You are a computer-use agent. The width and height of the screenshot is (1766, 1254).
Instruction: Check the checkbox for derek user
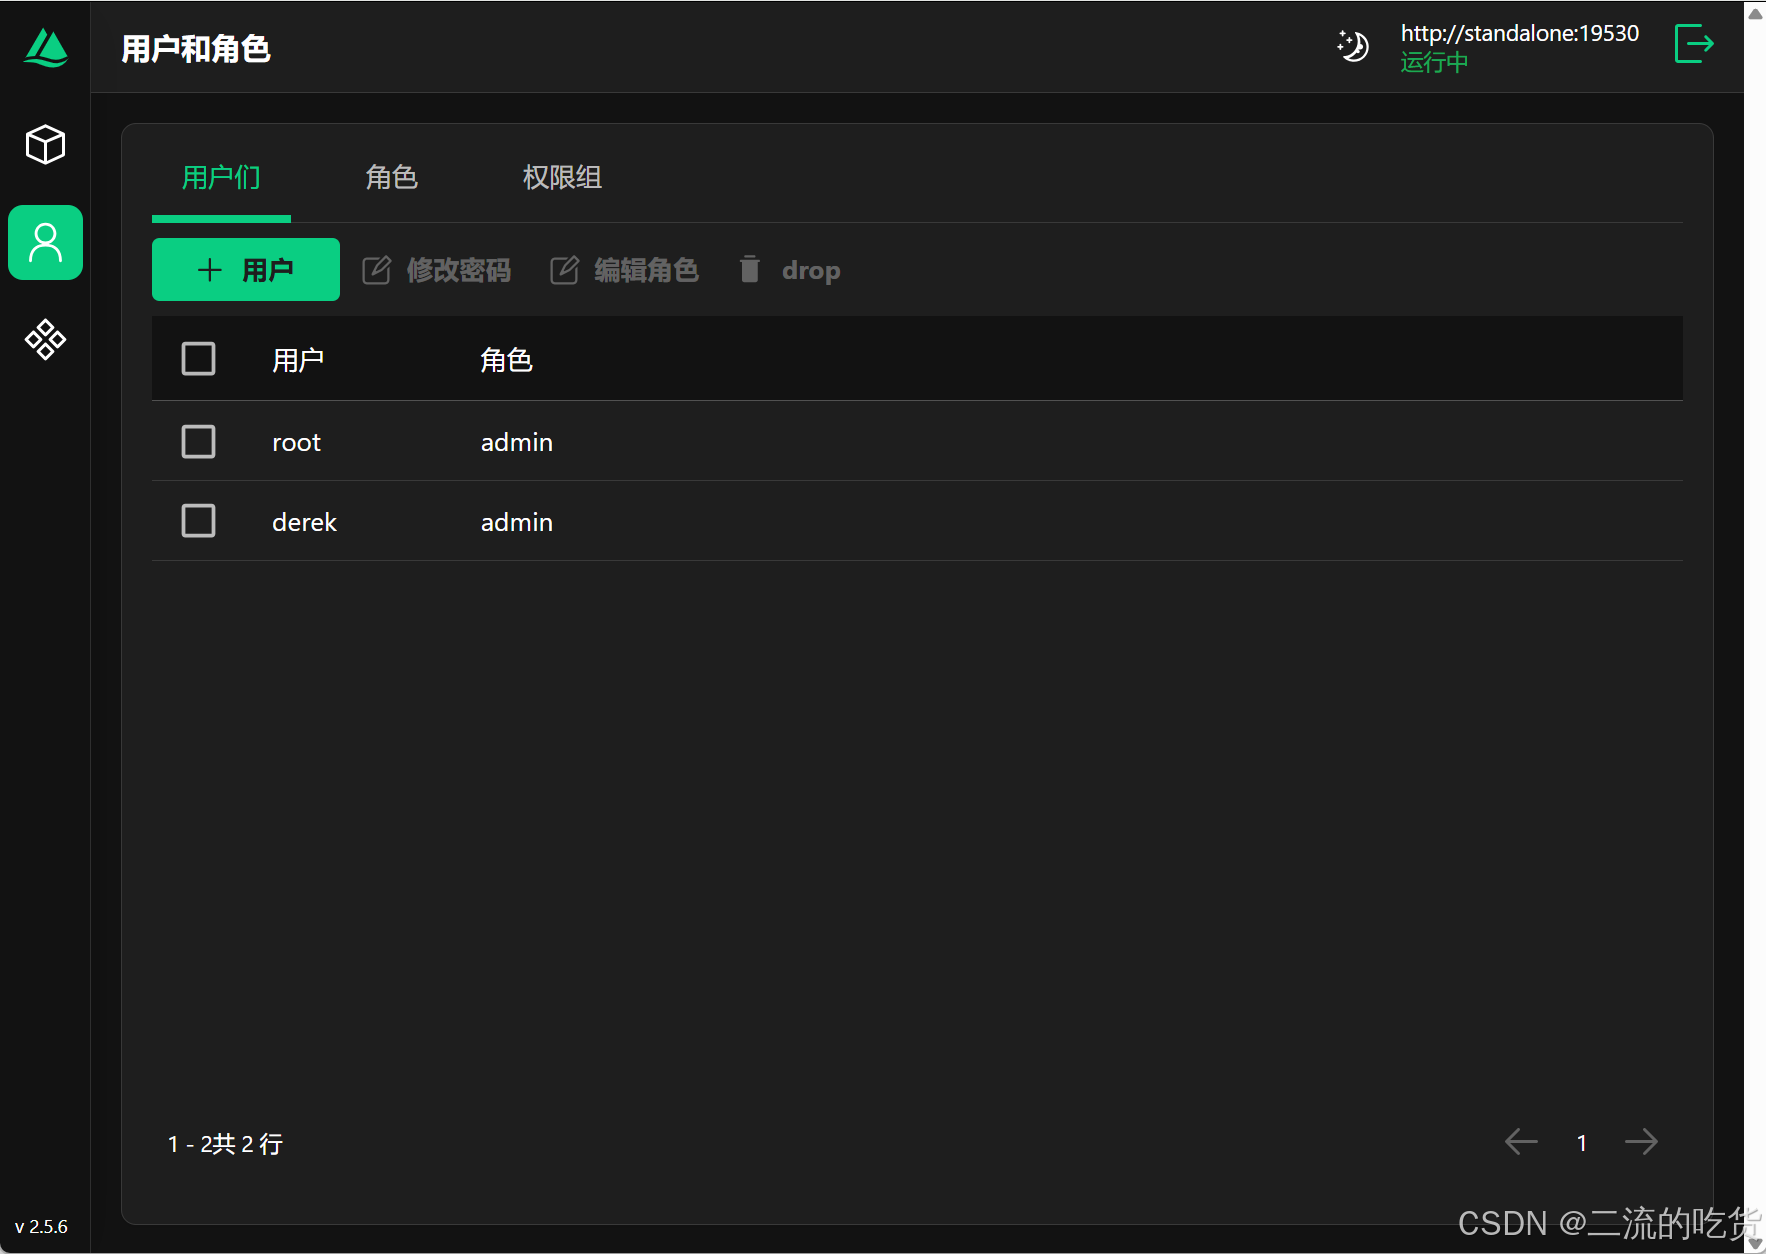click(198, 520)
